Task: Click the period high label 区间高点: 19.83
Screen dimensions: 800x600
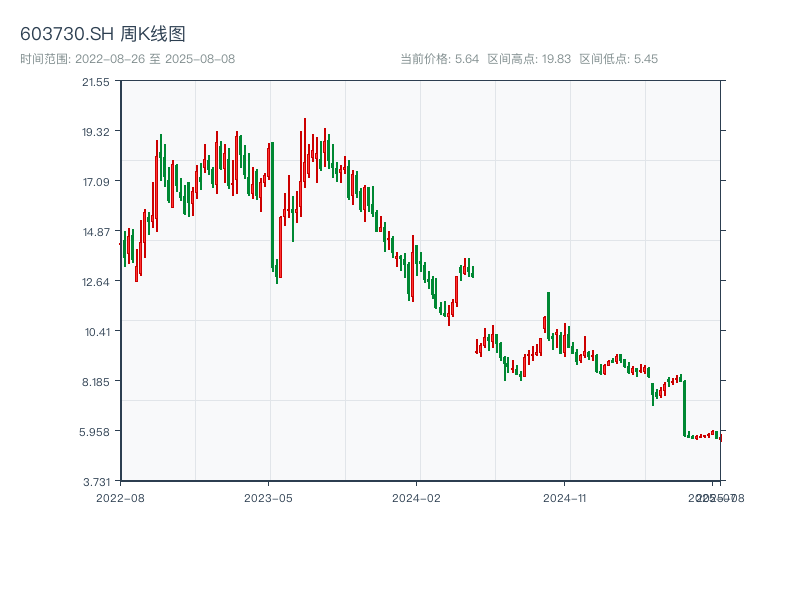Action: click(x=529, y=59)
